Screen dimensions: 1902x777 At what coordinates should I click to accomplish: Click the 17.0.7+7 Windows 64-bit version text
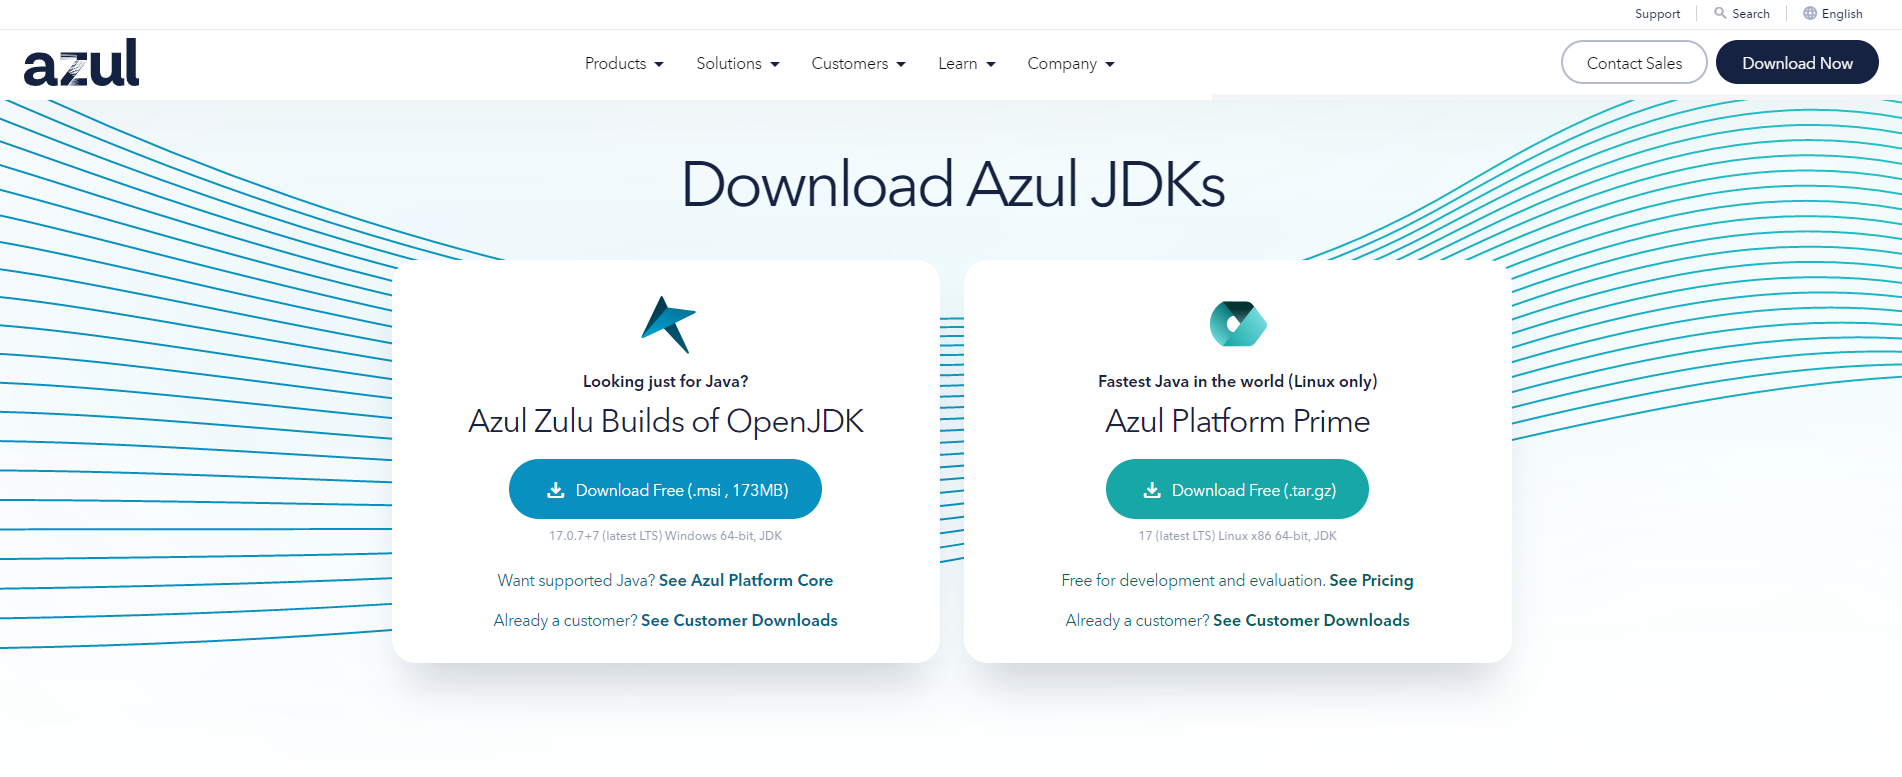665,536
